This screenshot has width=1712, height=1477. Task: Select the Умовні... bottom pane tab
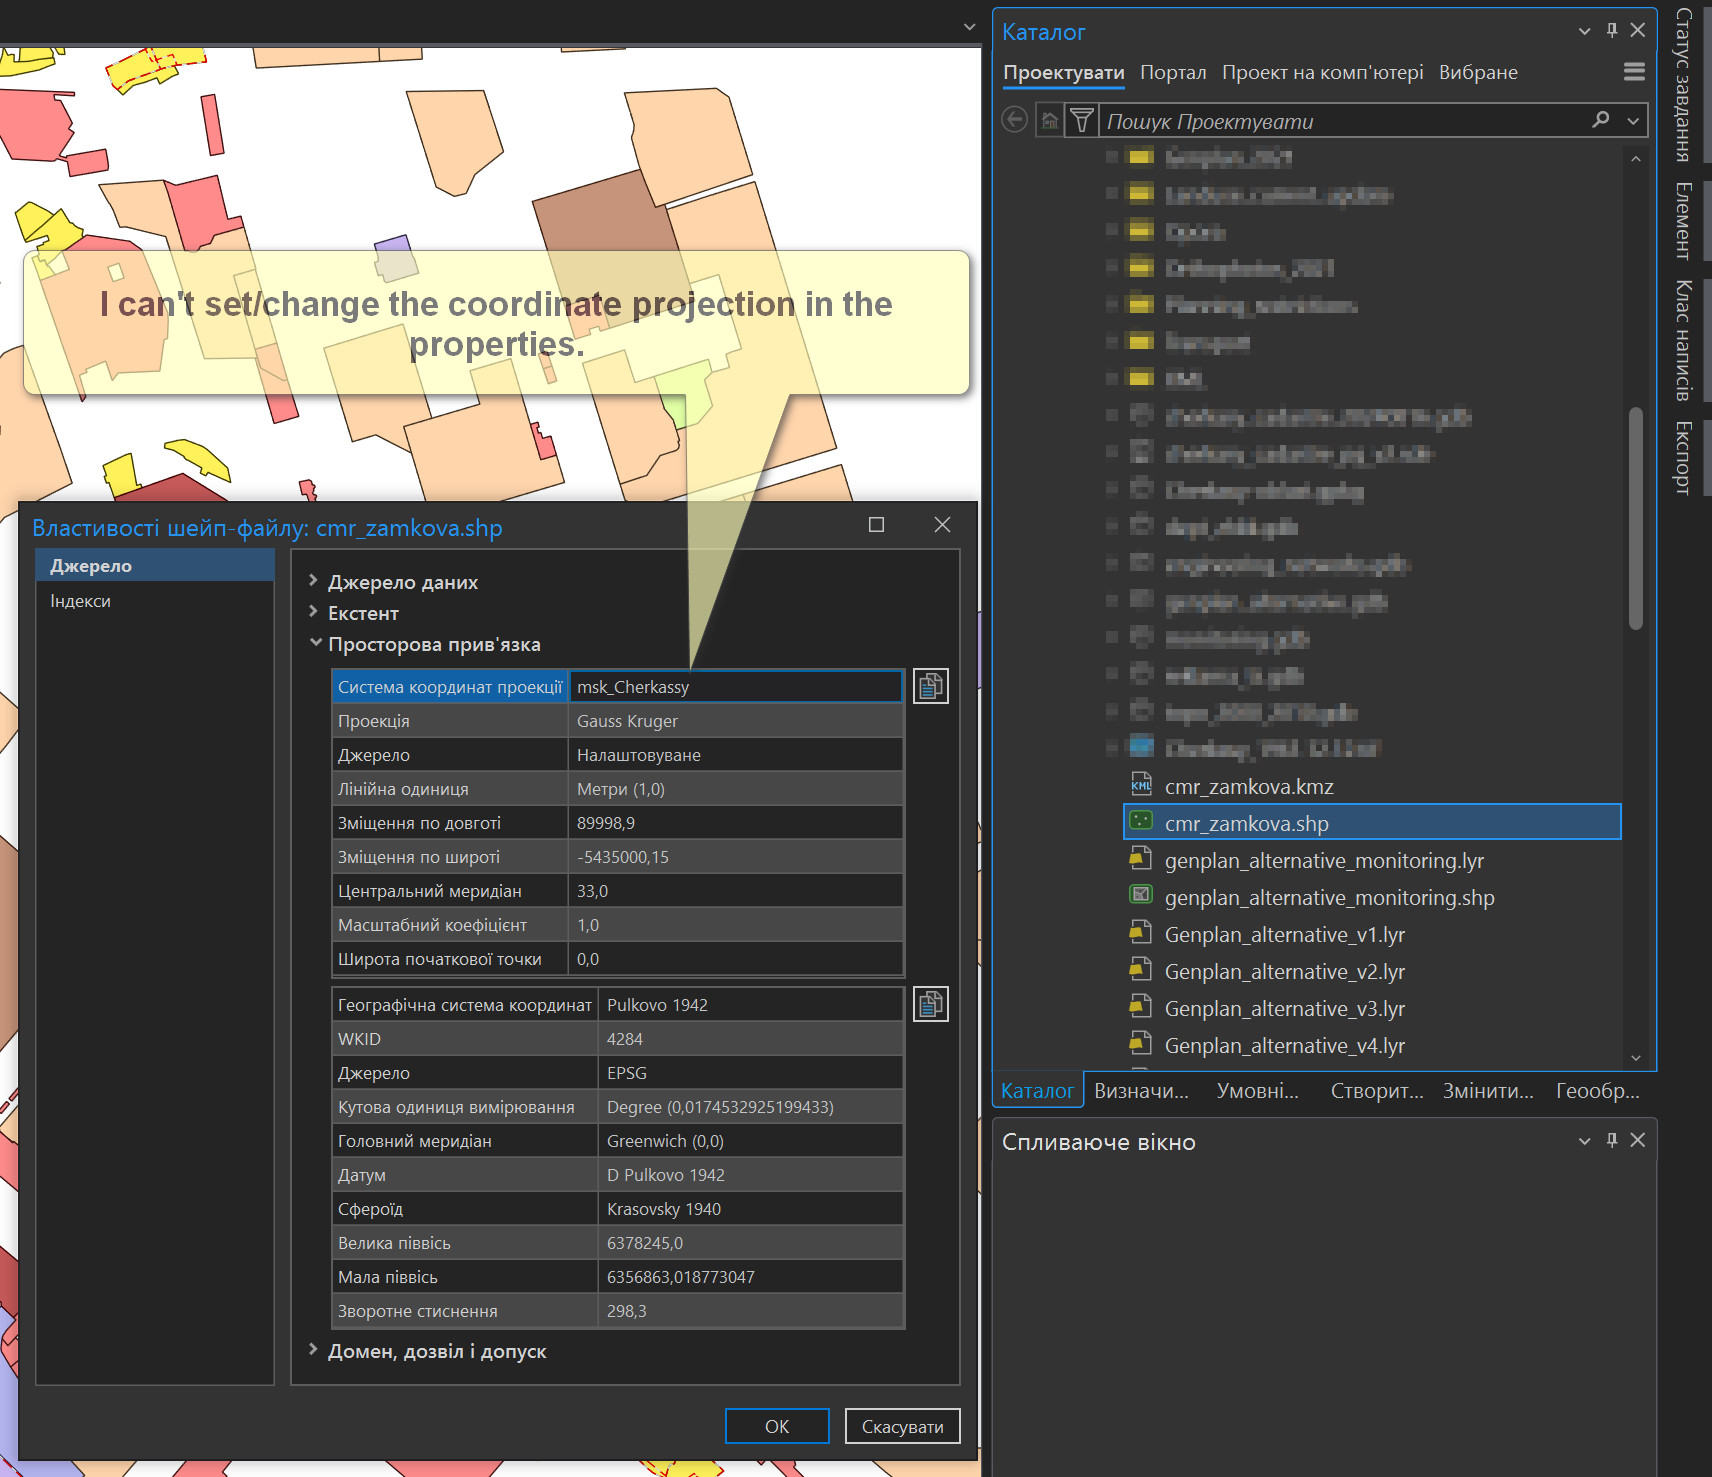(1257, 1090)
